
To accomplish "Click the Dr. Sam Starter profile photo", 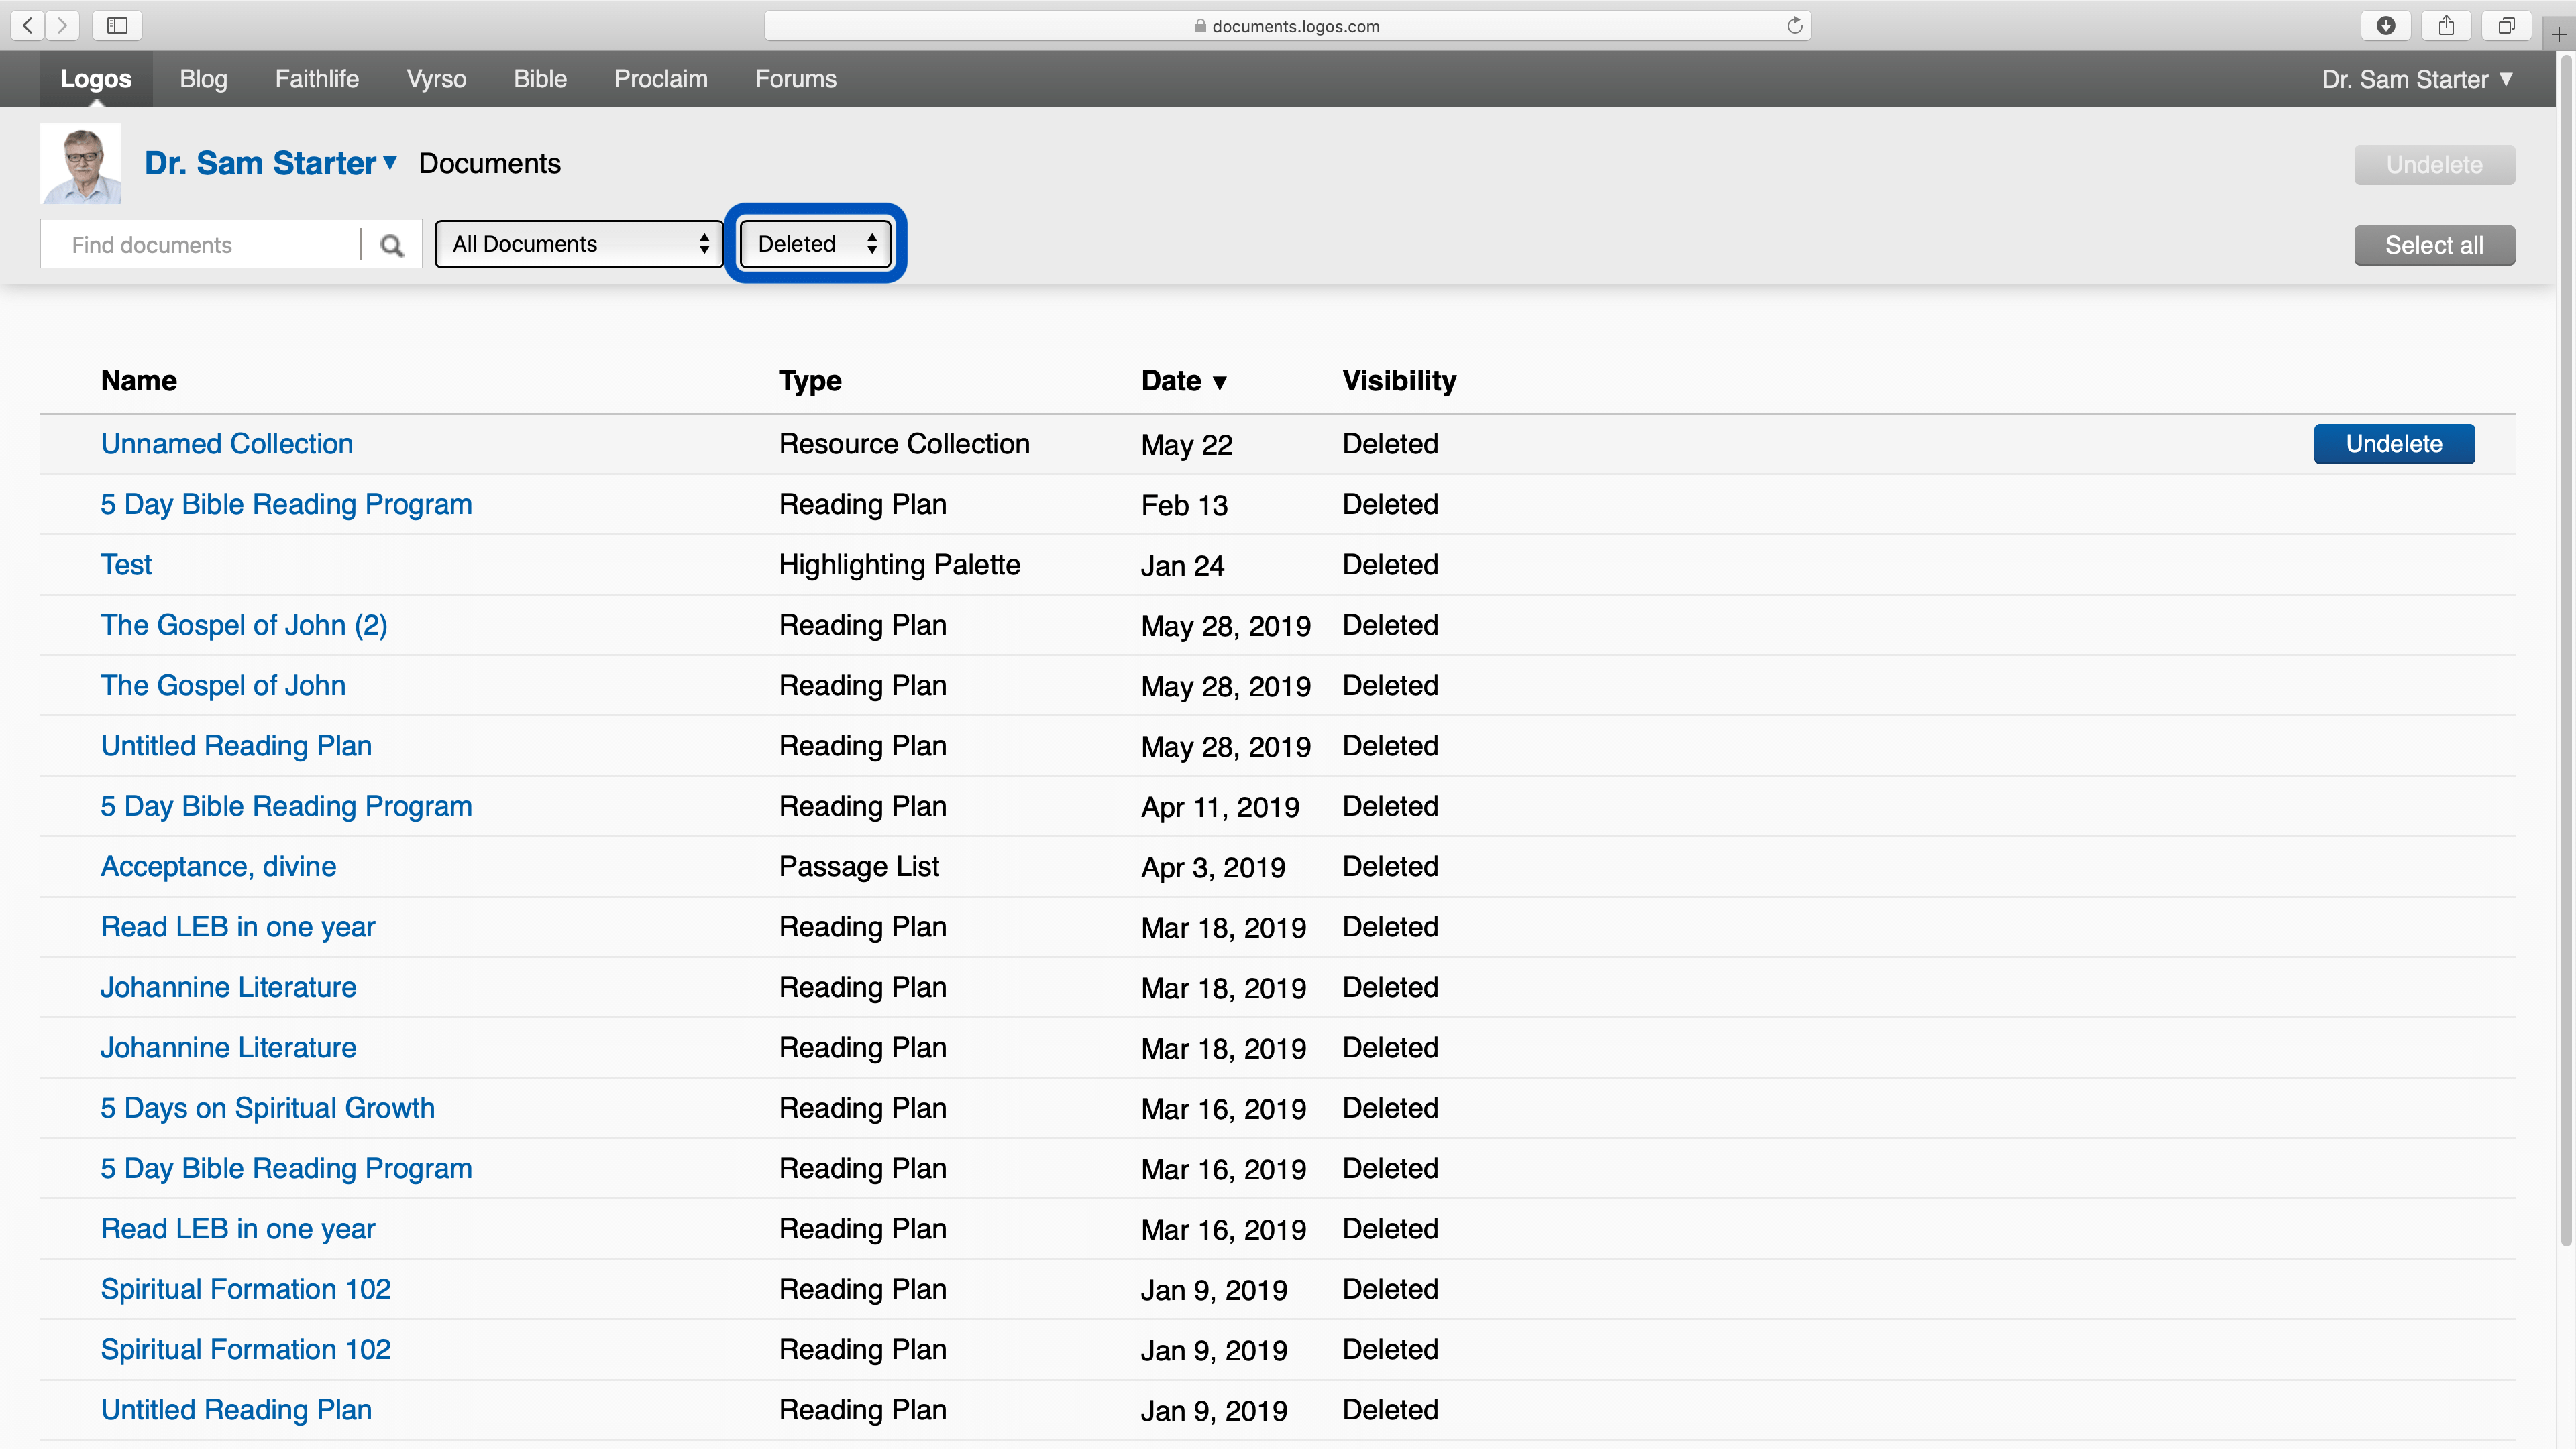I will point(81,163).
